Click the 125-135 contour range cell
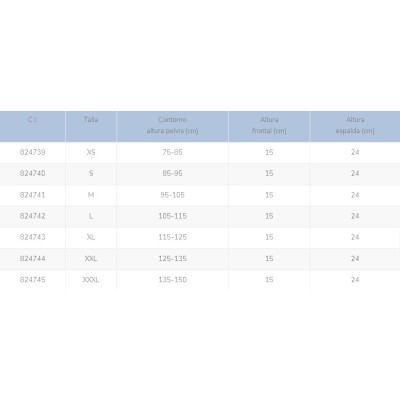Screen dimensions: 400x400 click(172, 258)
